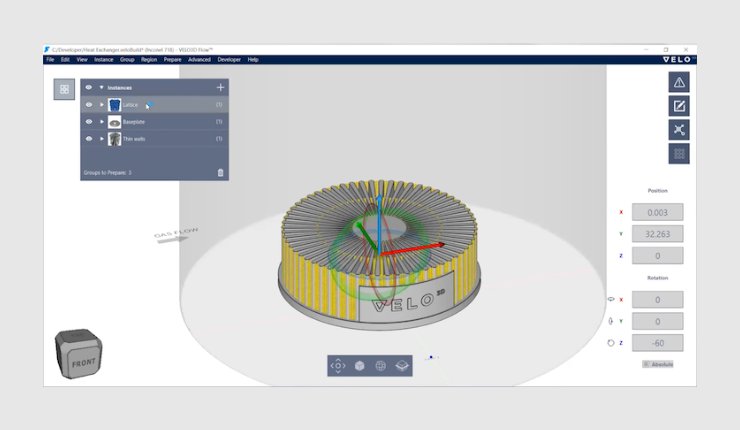Click 'Groups to Prepare: 3' text
This screenshot has height=430, width=740.
(x=108, y=173)
